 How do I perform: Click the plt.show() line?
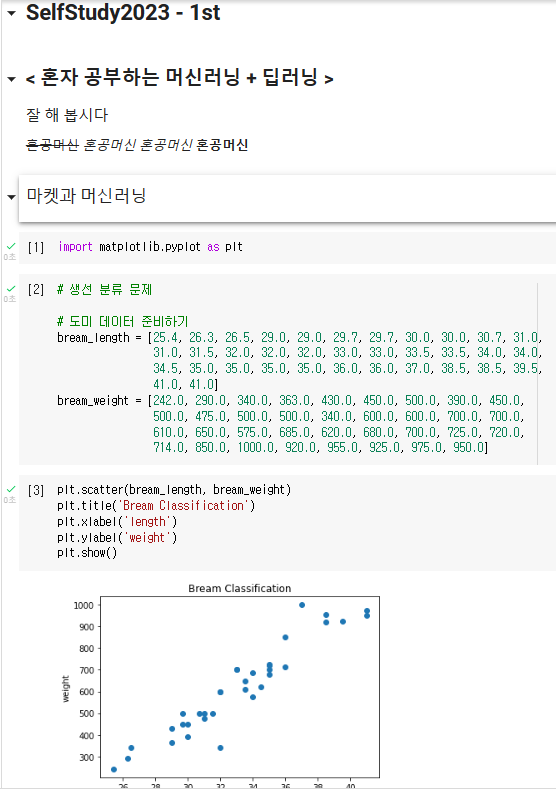pyautogui.click(x=87, y=553)
